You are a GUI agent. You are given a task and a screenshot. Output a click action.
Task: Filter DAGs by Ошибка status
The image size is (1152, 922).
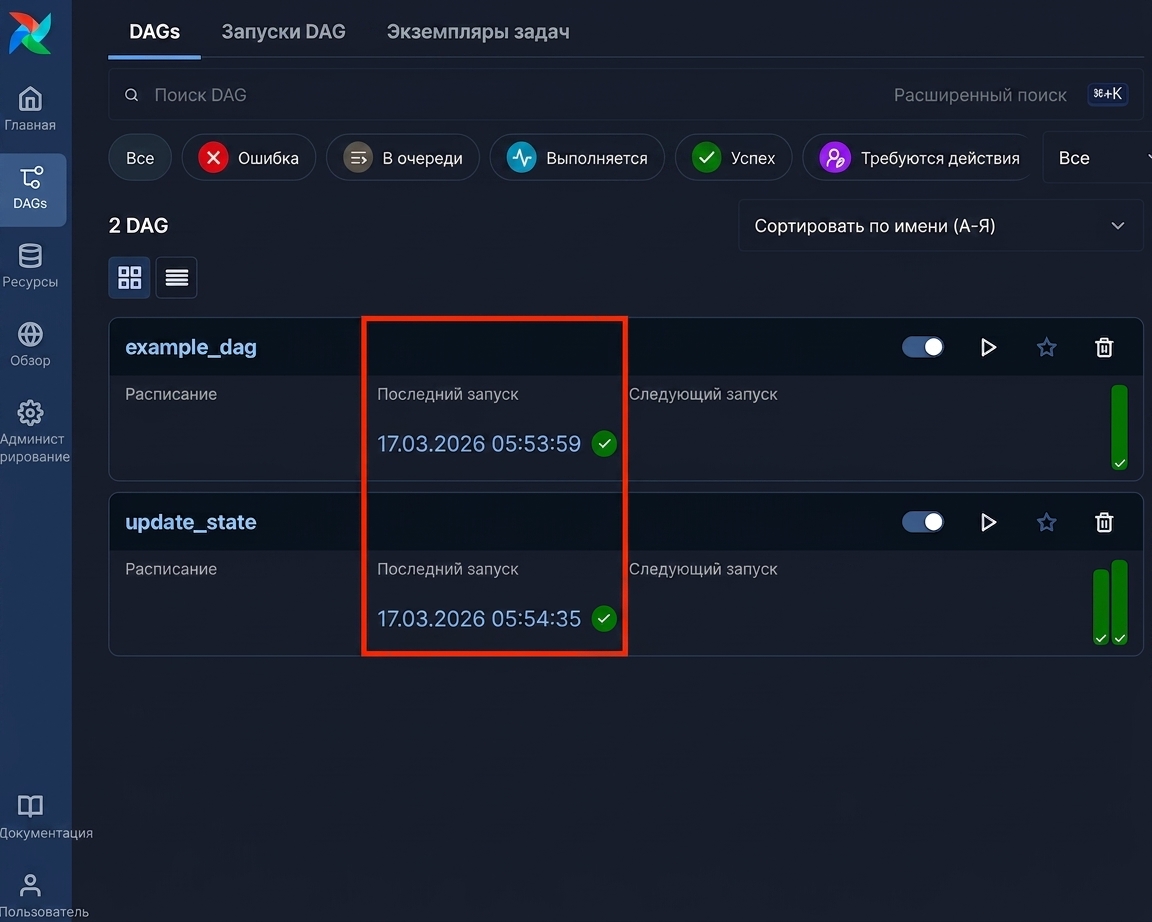(x=249, y=158)
